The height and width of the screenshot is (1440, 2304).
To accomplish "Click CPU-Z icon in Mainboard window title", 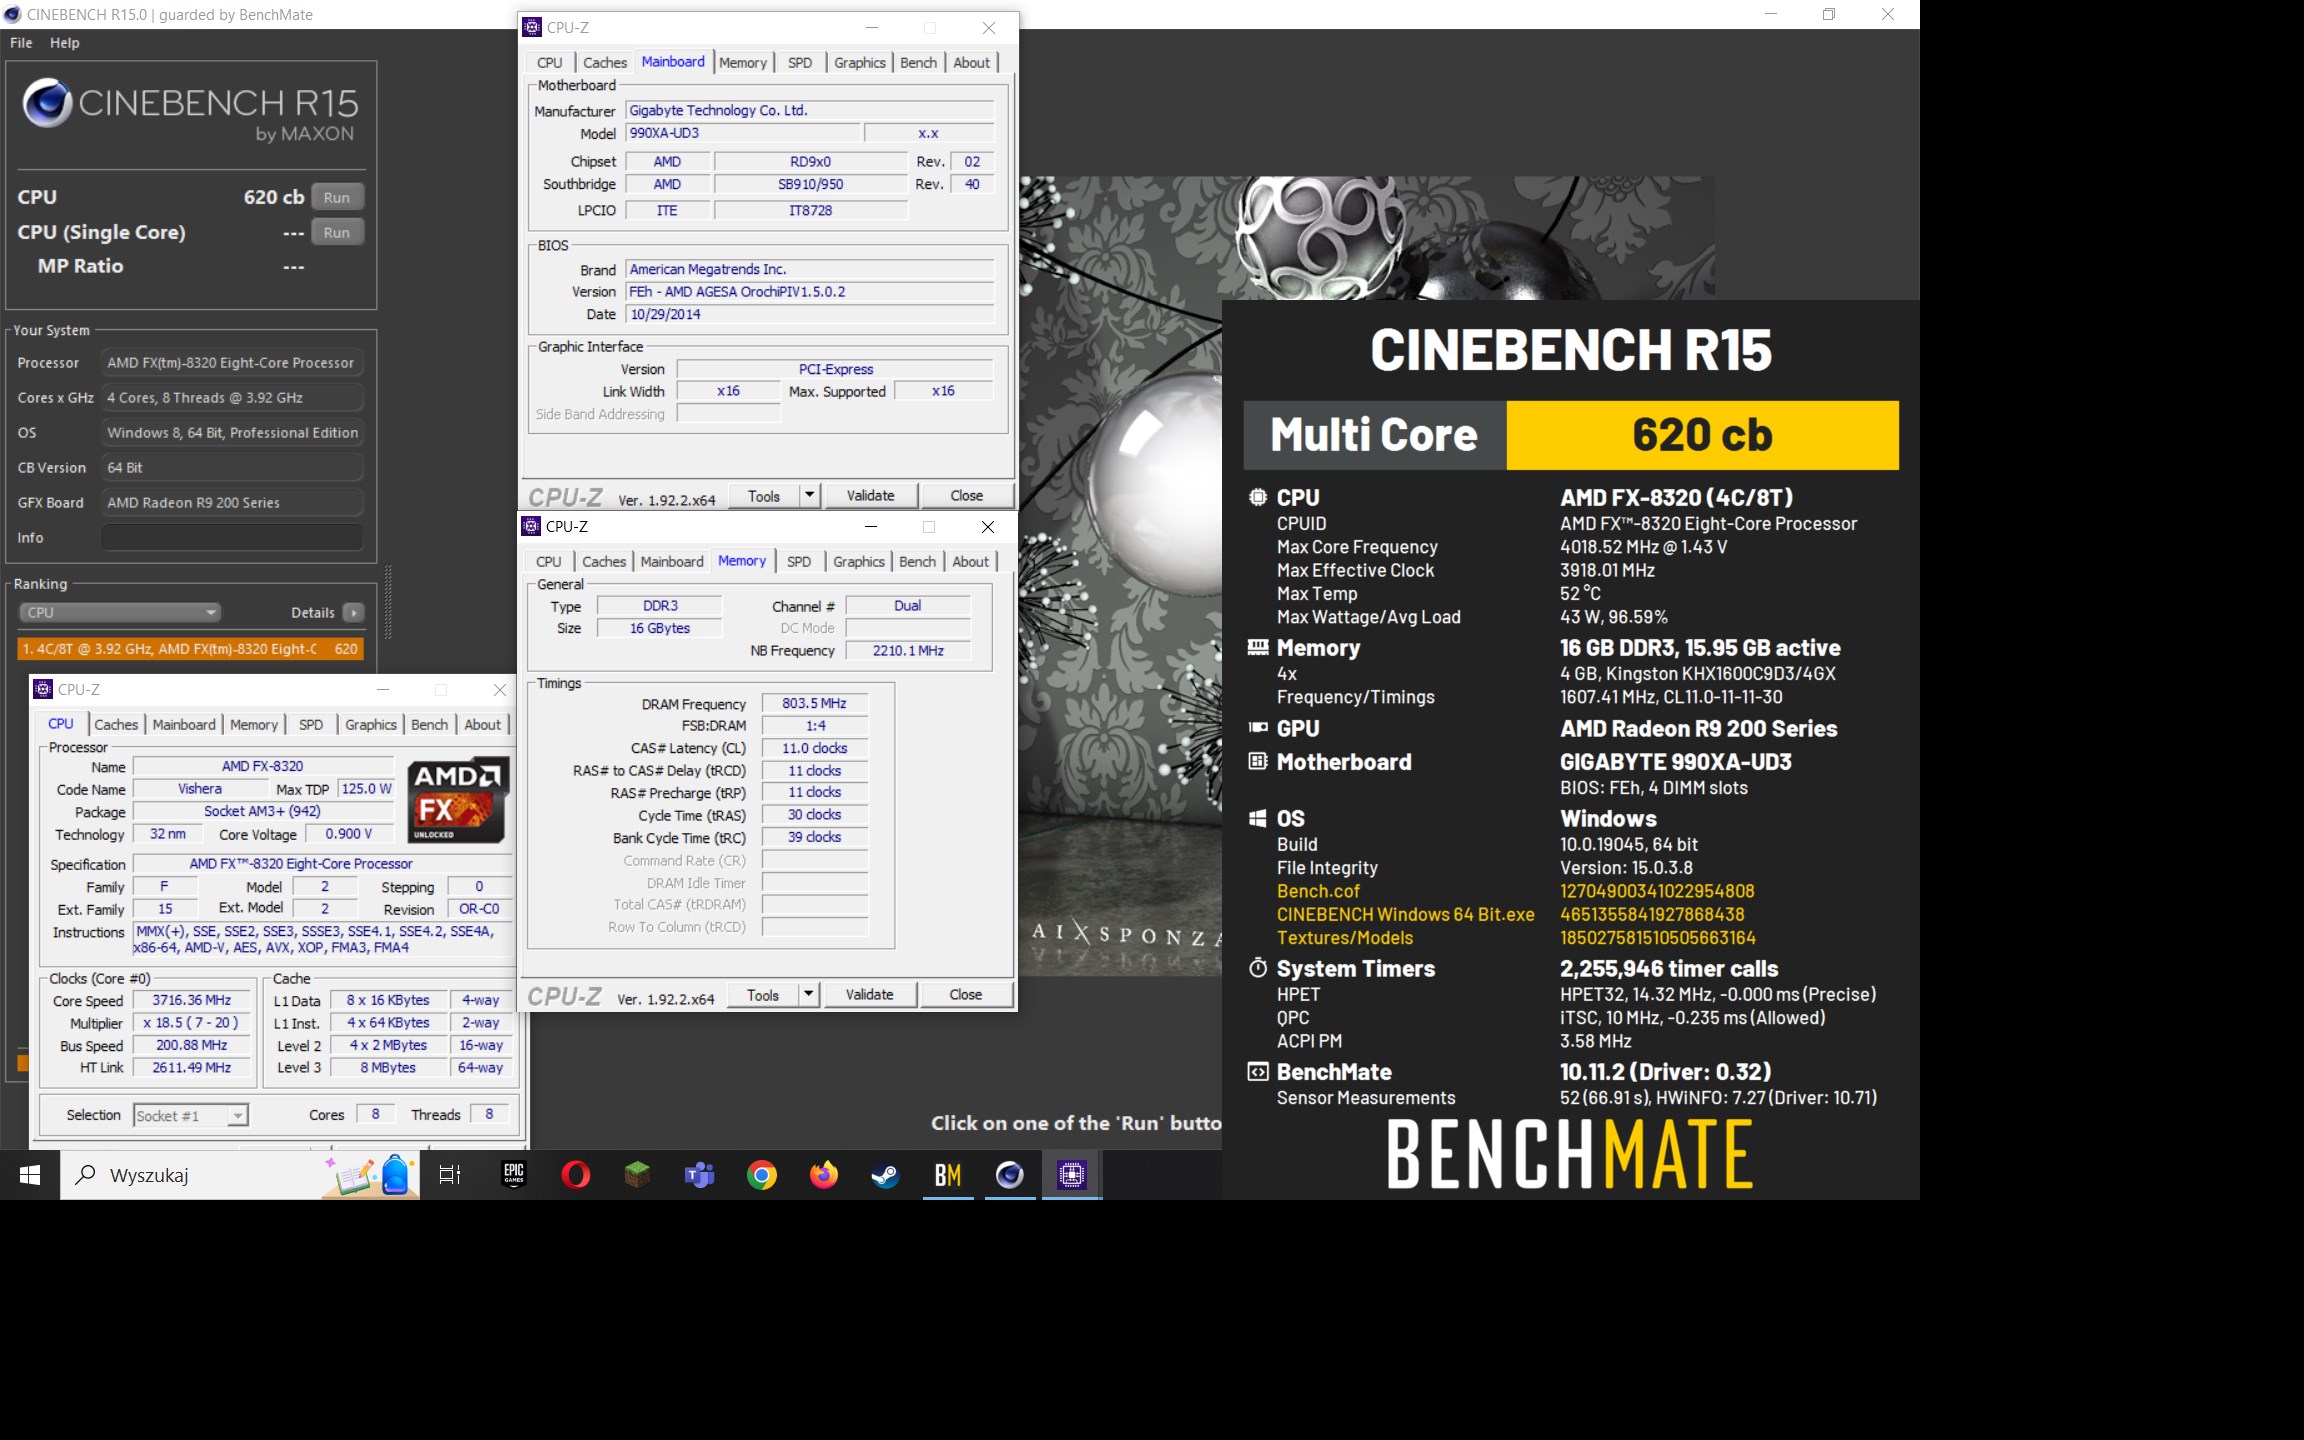I will [533, 27].
